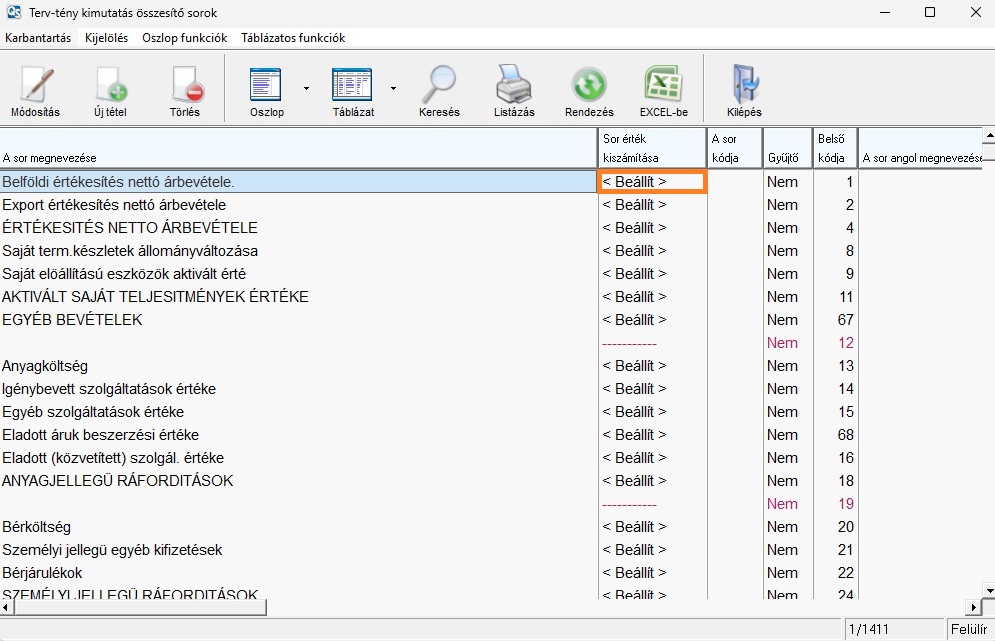The width and height of the screenshot is (995, 641).
Task: Open the Táblázatos funkciók menu
Action: tap(293, 38)
